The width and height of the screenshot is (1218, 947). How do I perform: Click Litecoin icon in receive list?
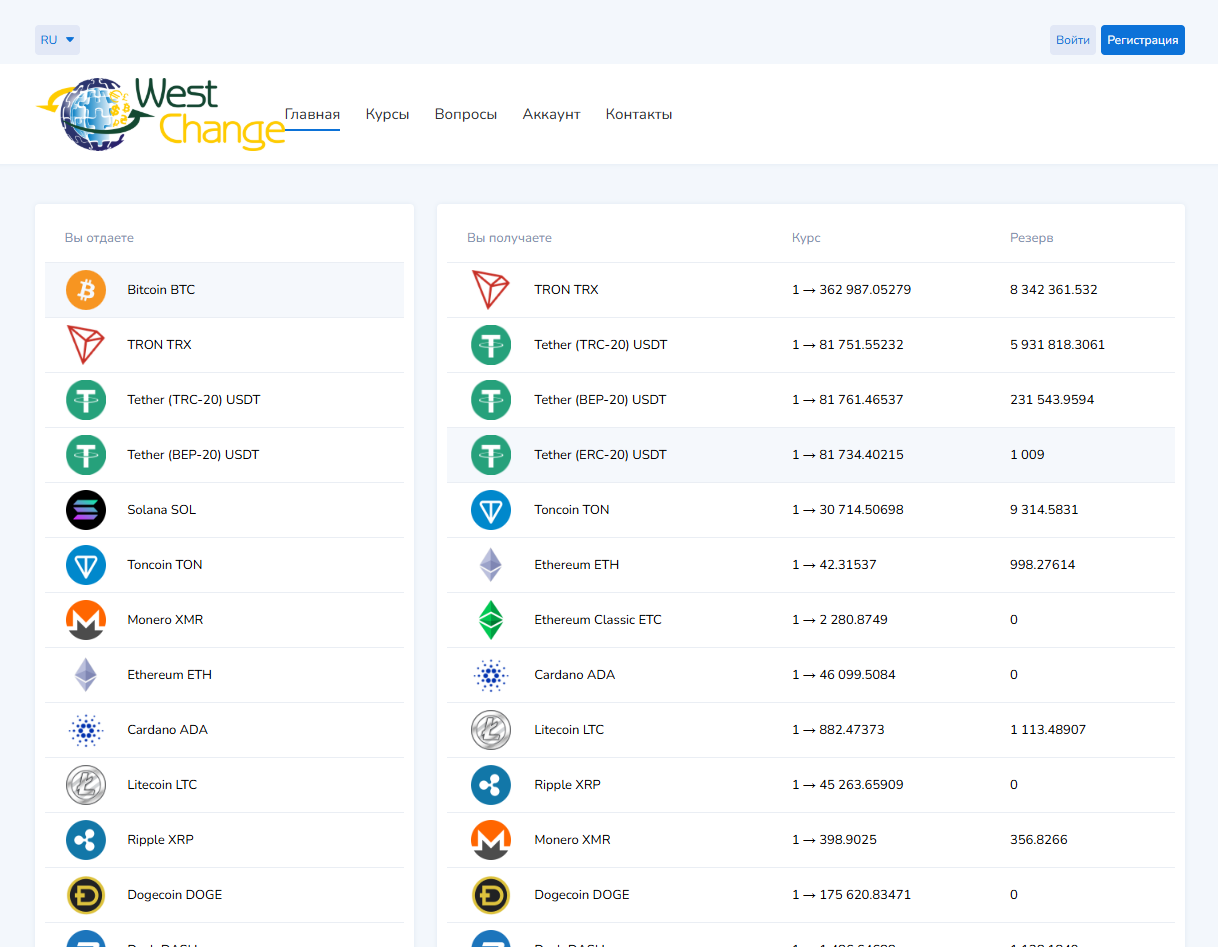coord(491,730)
